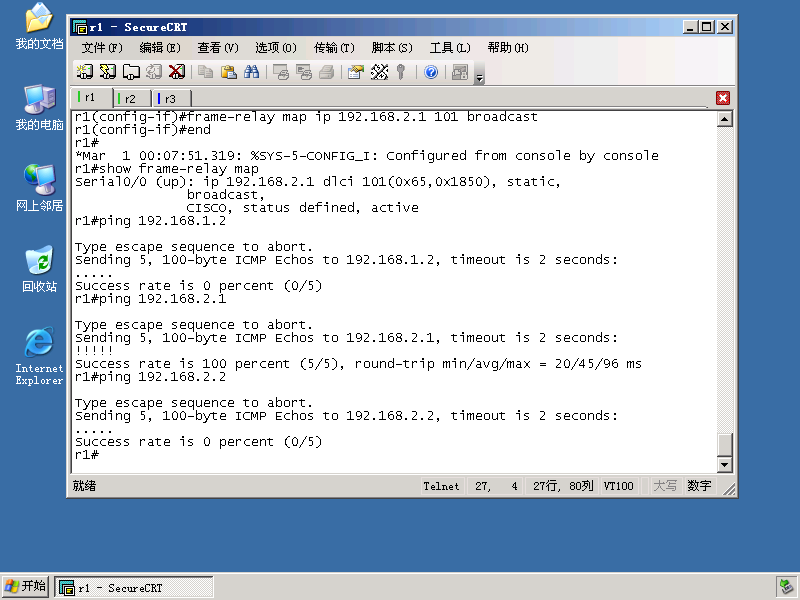Click the rightmost grayed toolbar icon
800x600 pixels.
(460, 72)
